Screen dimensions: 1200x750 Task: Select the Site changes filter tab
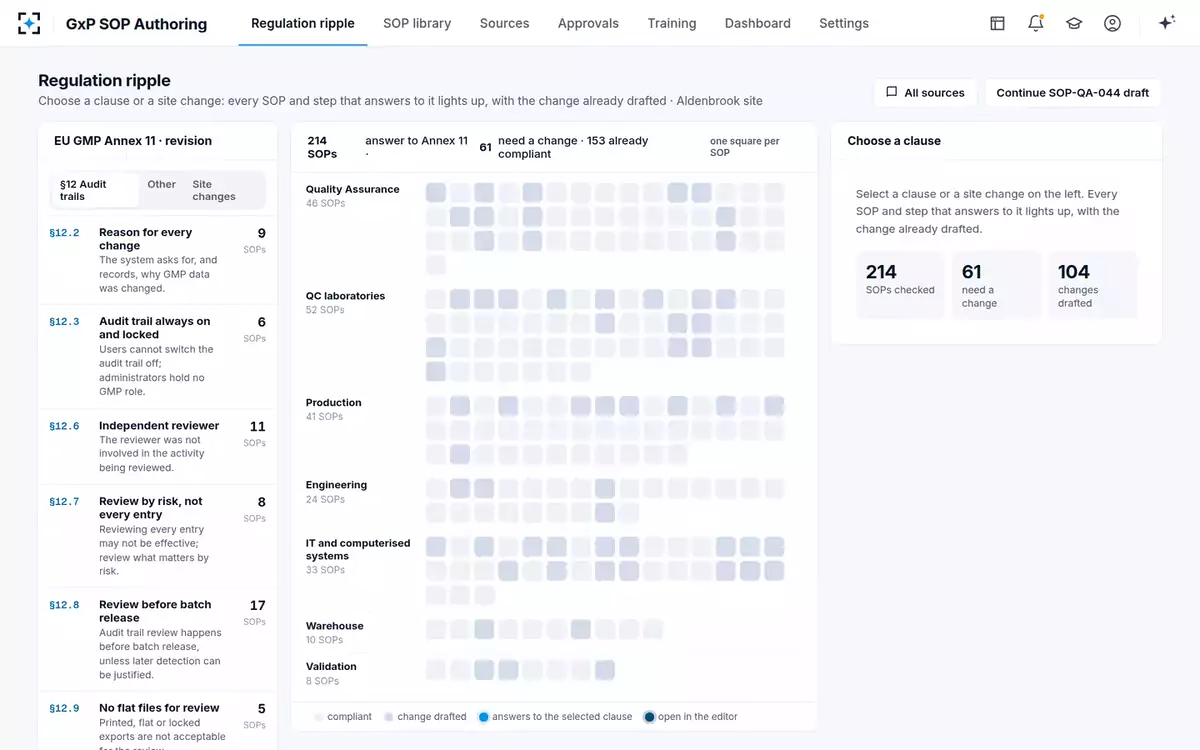point(224,190)
